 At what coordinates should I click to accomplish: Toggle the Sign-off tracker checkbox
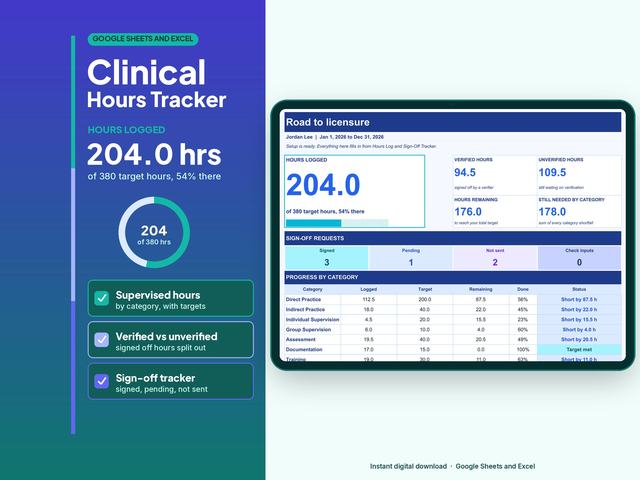[x=102, y=381]
